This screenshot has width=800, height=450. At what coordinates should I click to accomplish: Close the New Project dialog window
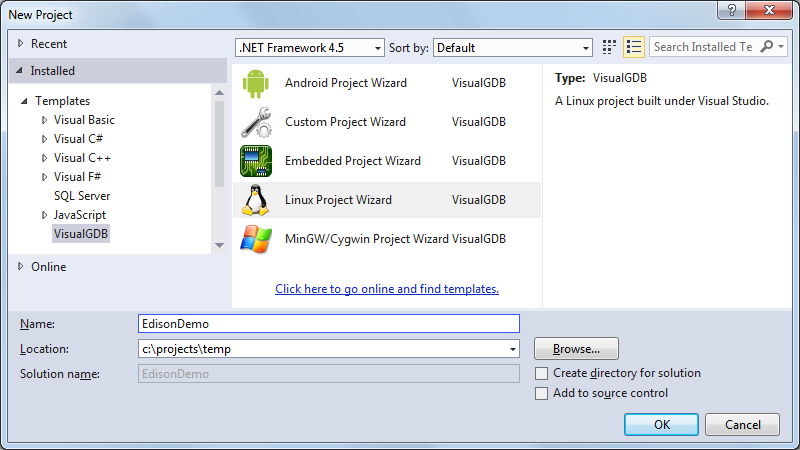pyautogui.click(x=769, y=10)
